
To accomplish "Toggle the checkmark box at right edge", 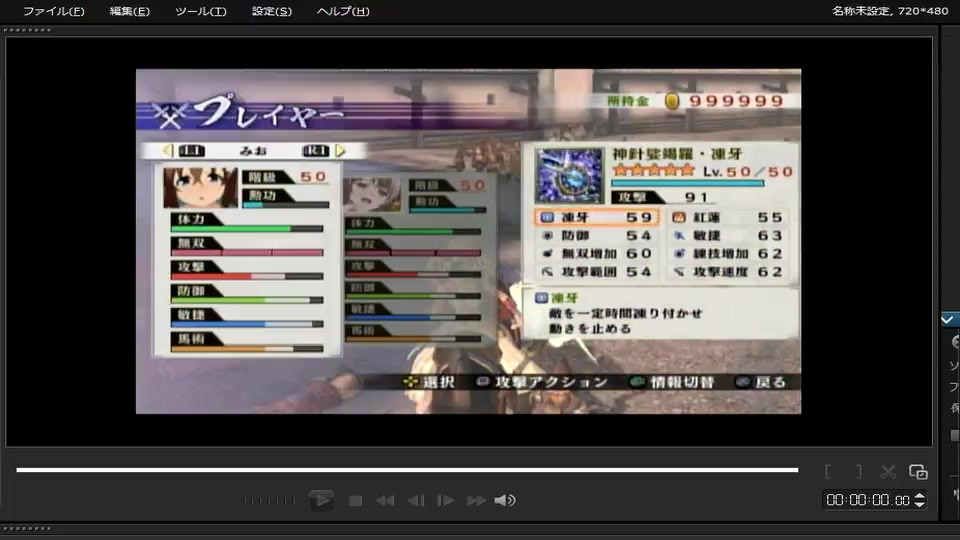I will click(948, 320).
